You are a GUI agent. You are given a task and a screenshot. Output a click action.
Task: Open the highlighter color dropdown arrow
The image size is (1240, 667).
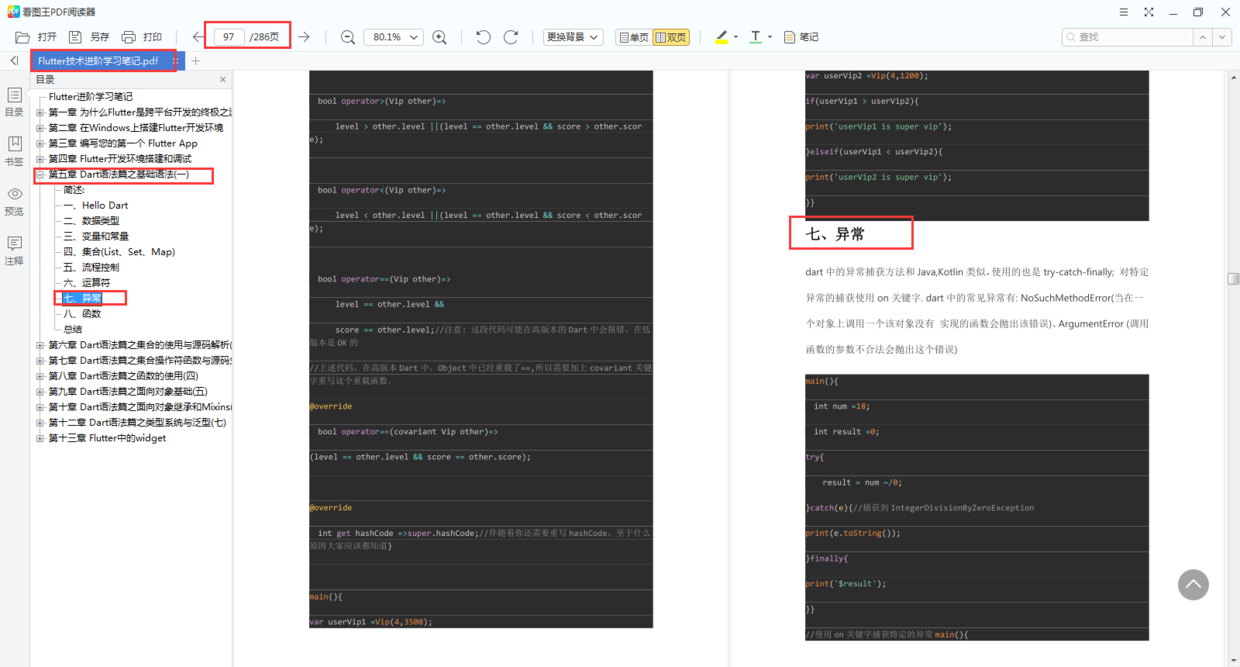pos(736,37)
